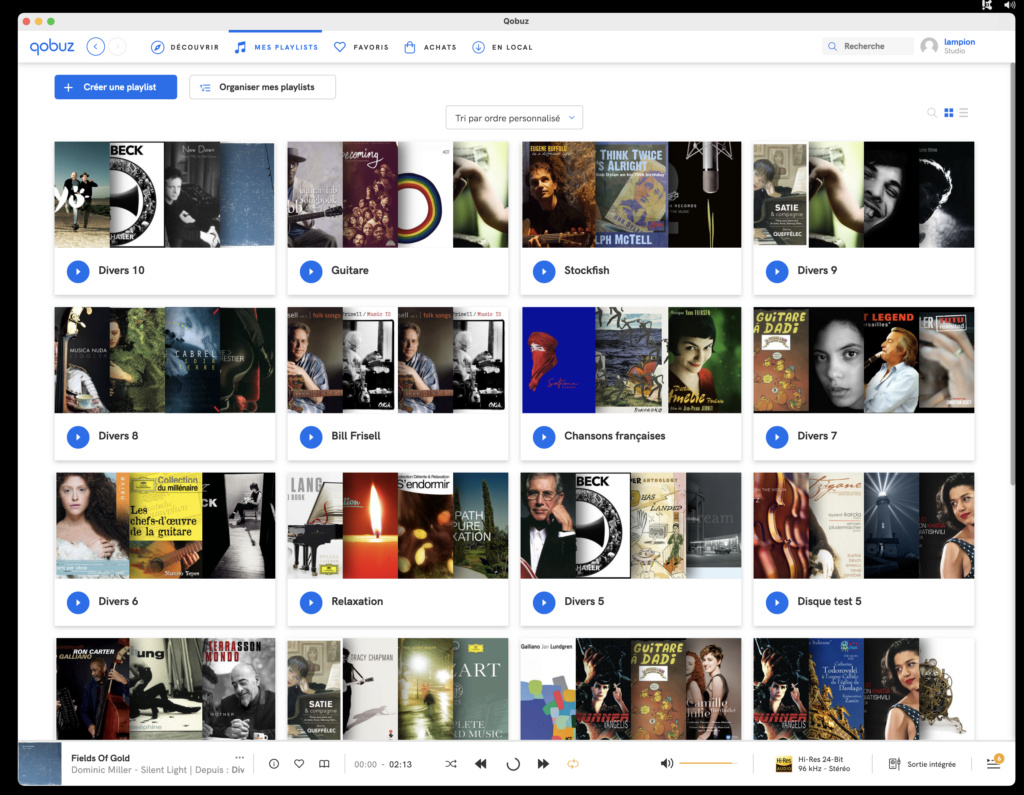Click Créer une playlist button

(x=116, y=87)
